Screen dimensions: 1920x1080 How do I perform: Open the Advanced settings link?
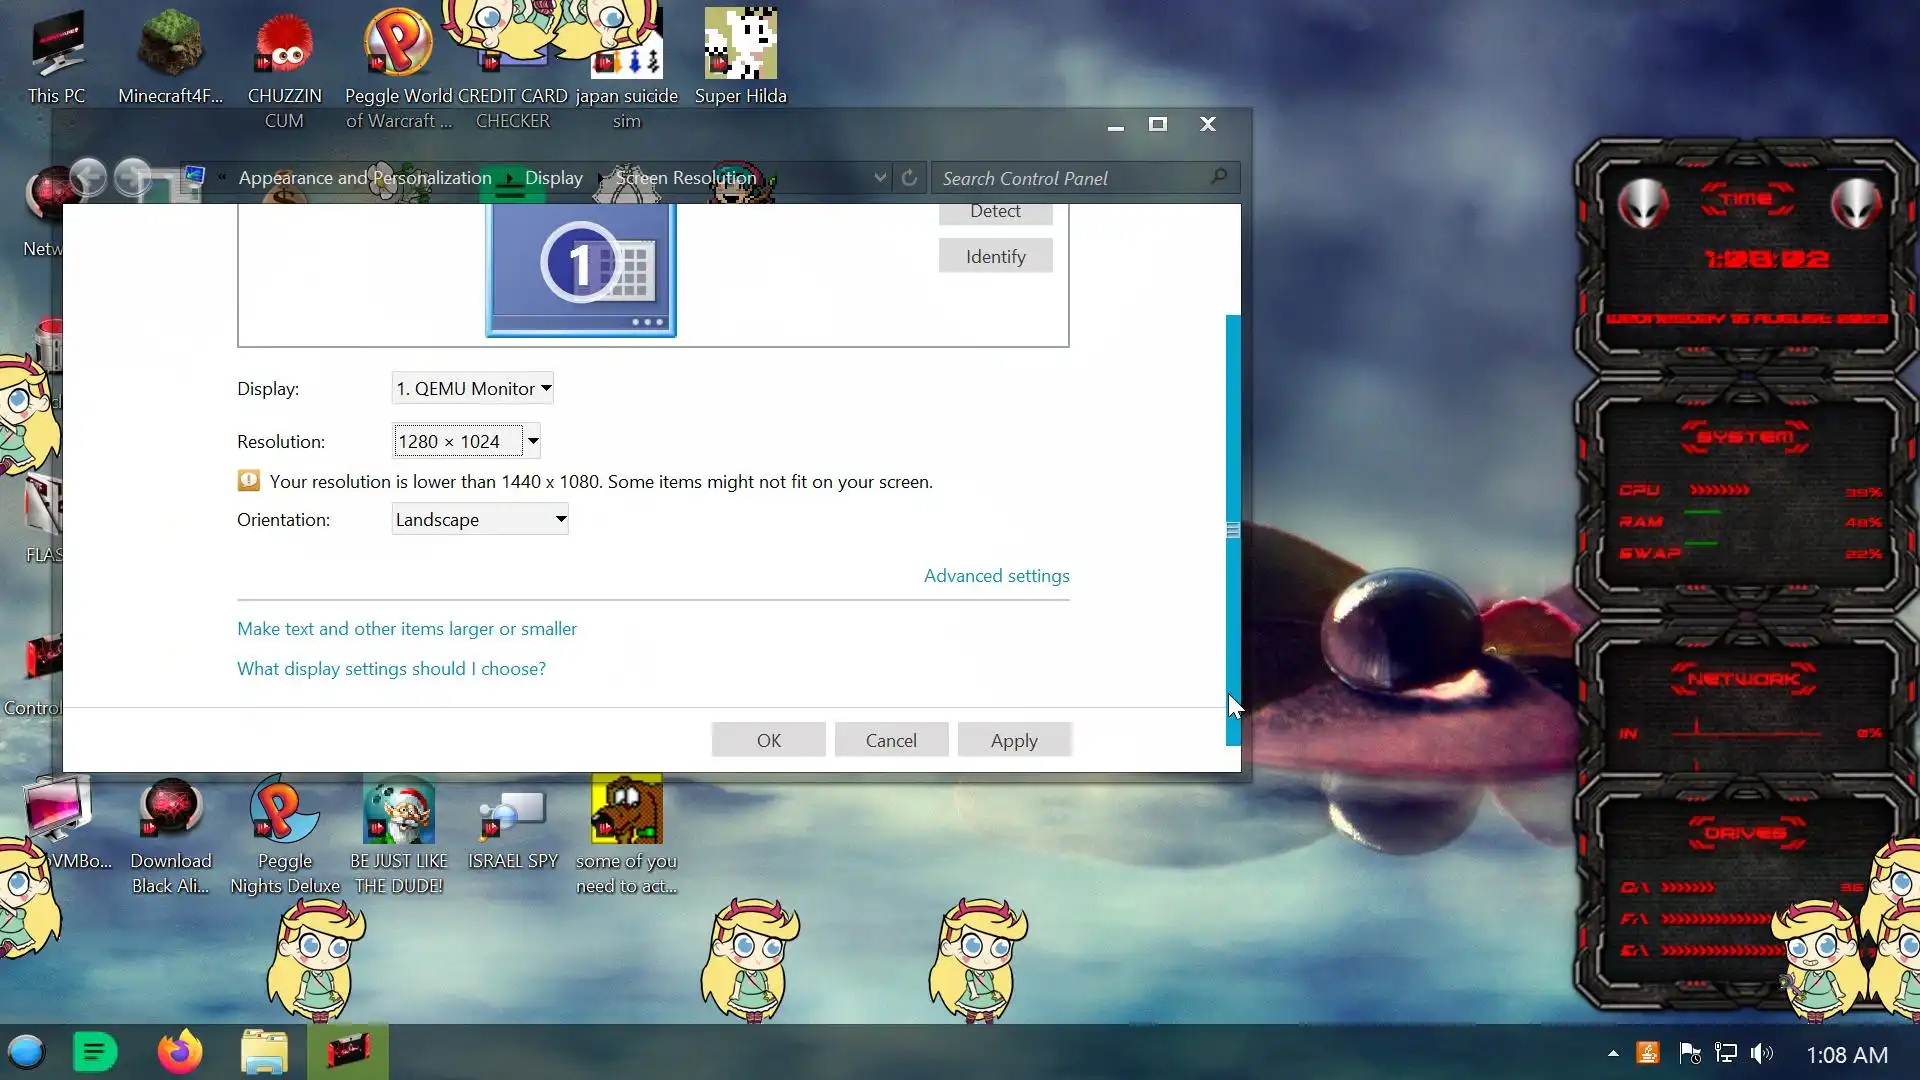tap(996, 576)
